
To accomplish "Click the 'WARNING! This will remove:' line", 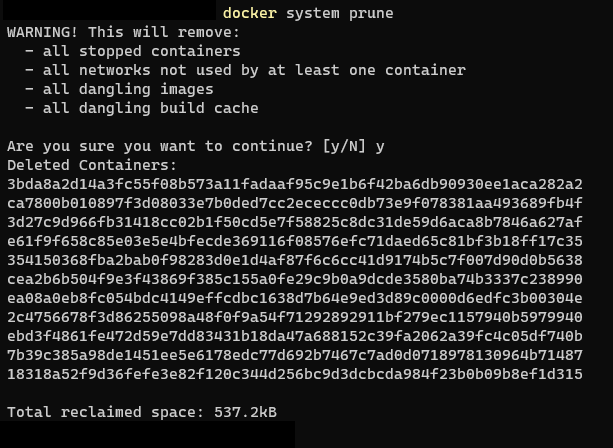I will coord(124,32).
